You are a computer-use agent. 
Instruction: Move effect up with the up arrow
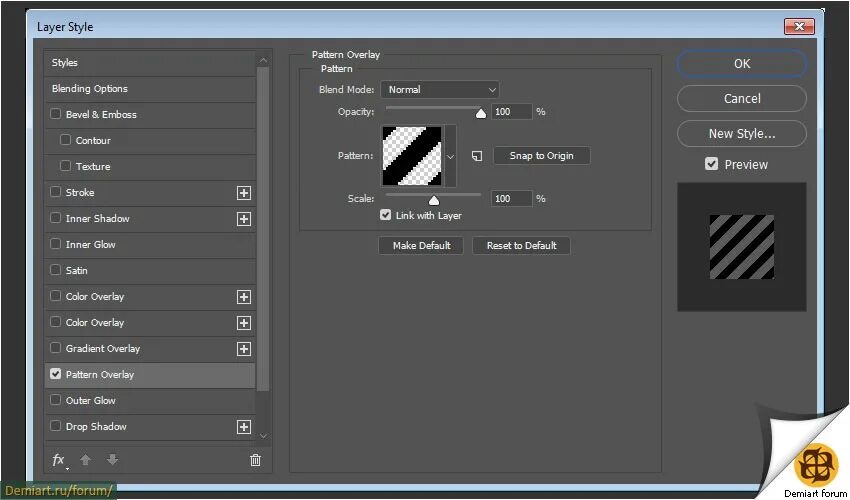[85, 460]
